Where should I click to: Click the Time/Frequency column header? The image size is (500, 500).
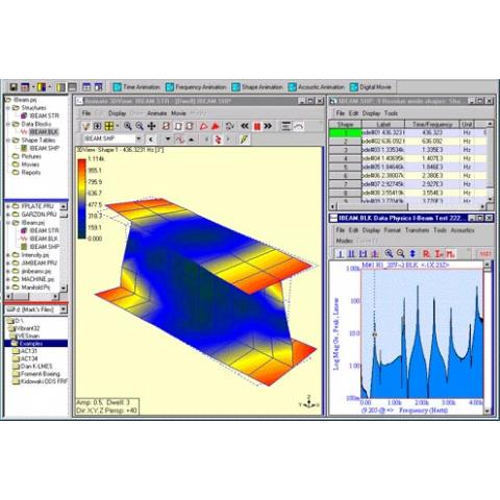pos(432,124)
